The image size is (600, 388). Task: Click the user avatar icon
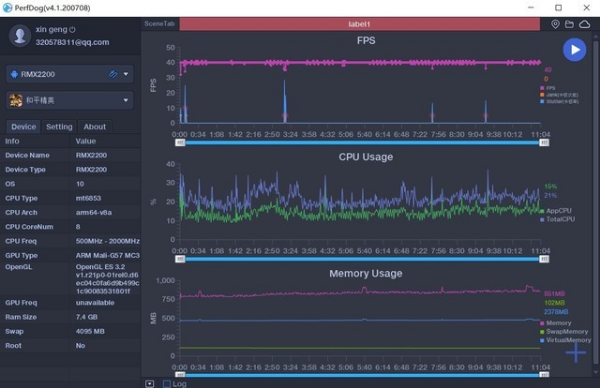coord(20,36)
